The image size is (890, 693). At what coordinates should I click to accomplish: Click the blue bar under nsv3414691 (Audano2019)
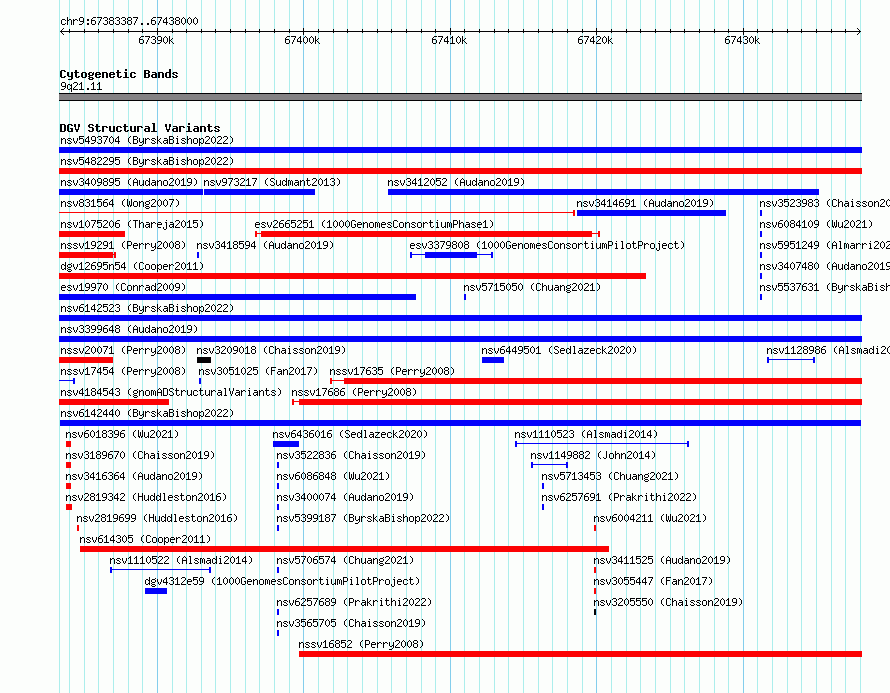pos(651,213)
